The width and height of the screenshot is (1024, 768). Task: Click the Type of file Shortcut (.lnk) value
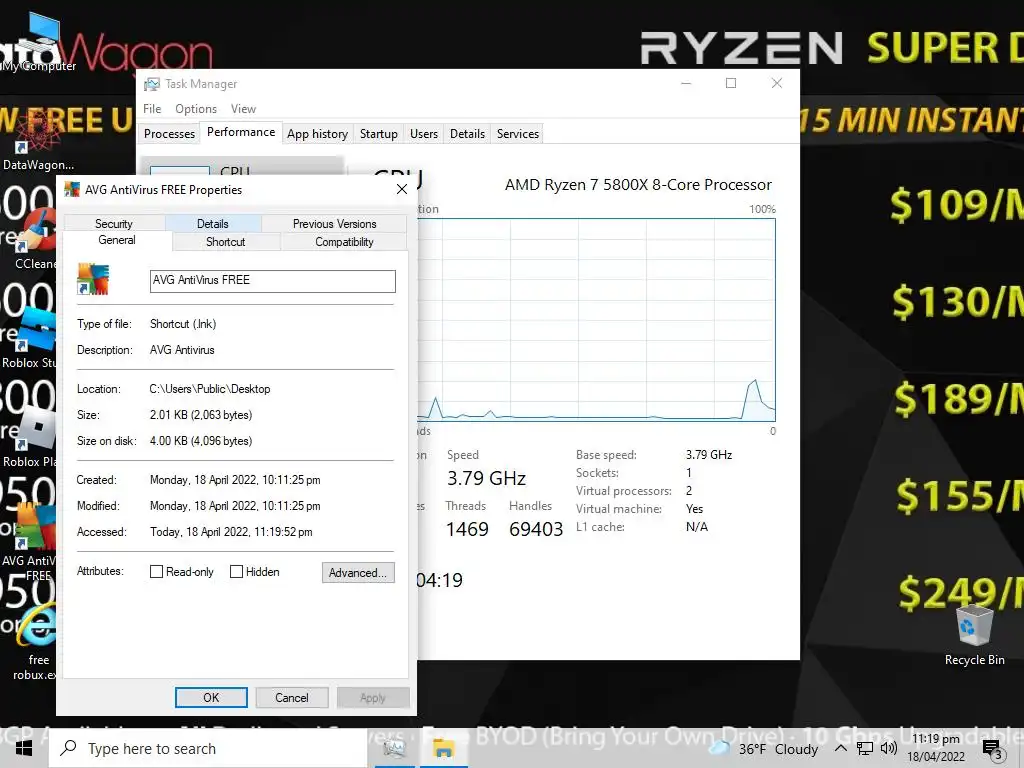[183, 324]
